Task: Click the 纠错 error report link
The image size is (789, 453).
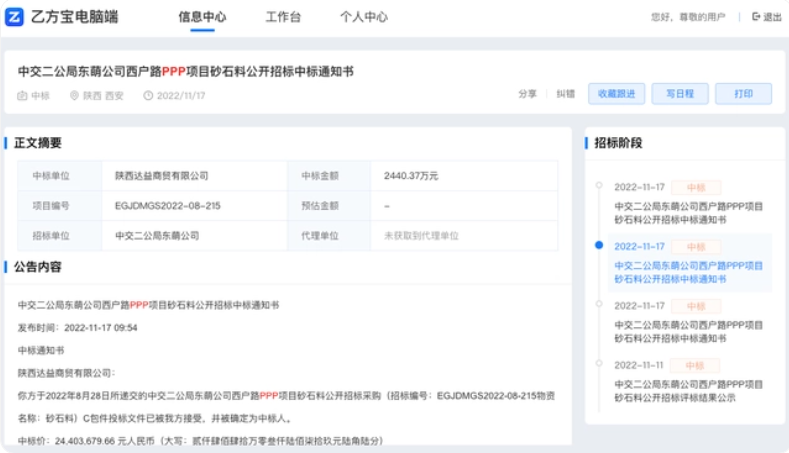Action: [x=566, y=94]
